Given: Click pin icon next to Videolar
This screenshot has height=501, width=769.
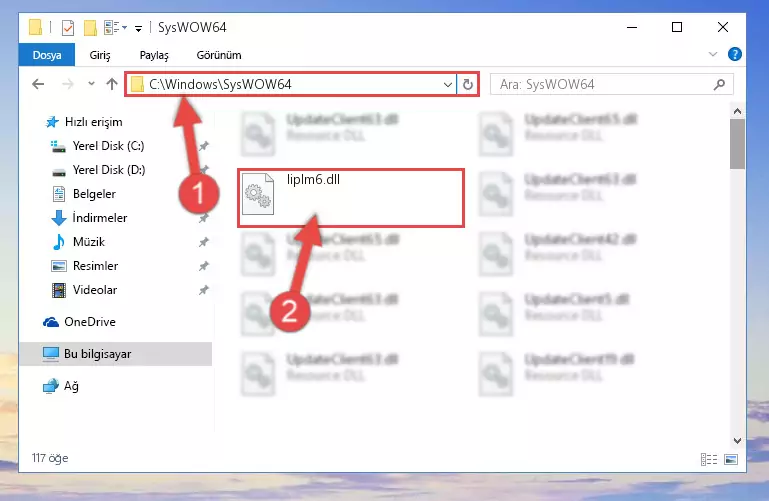Looking at the screenshot, I should pyautogui.click(x=204, y=290).
